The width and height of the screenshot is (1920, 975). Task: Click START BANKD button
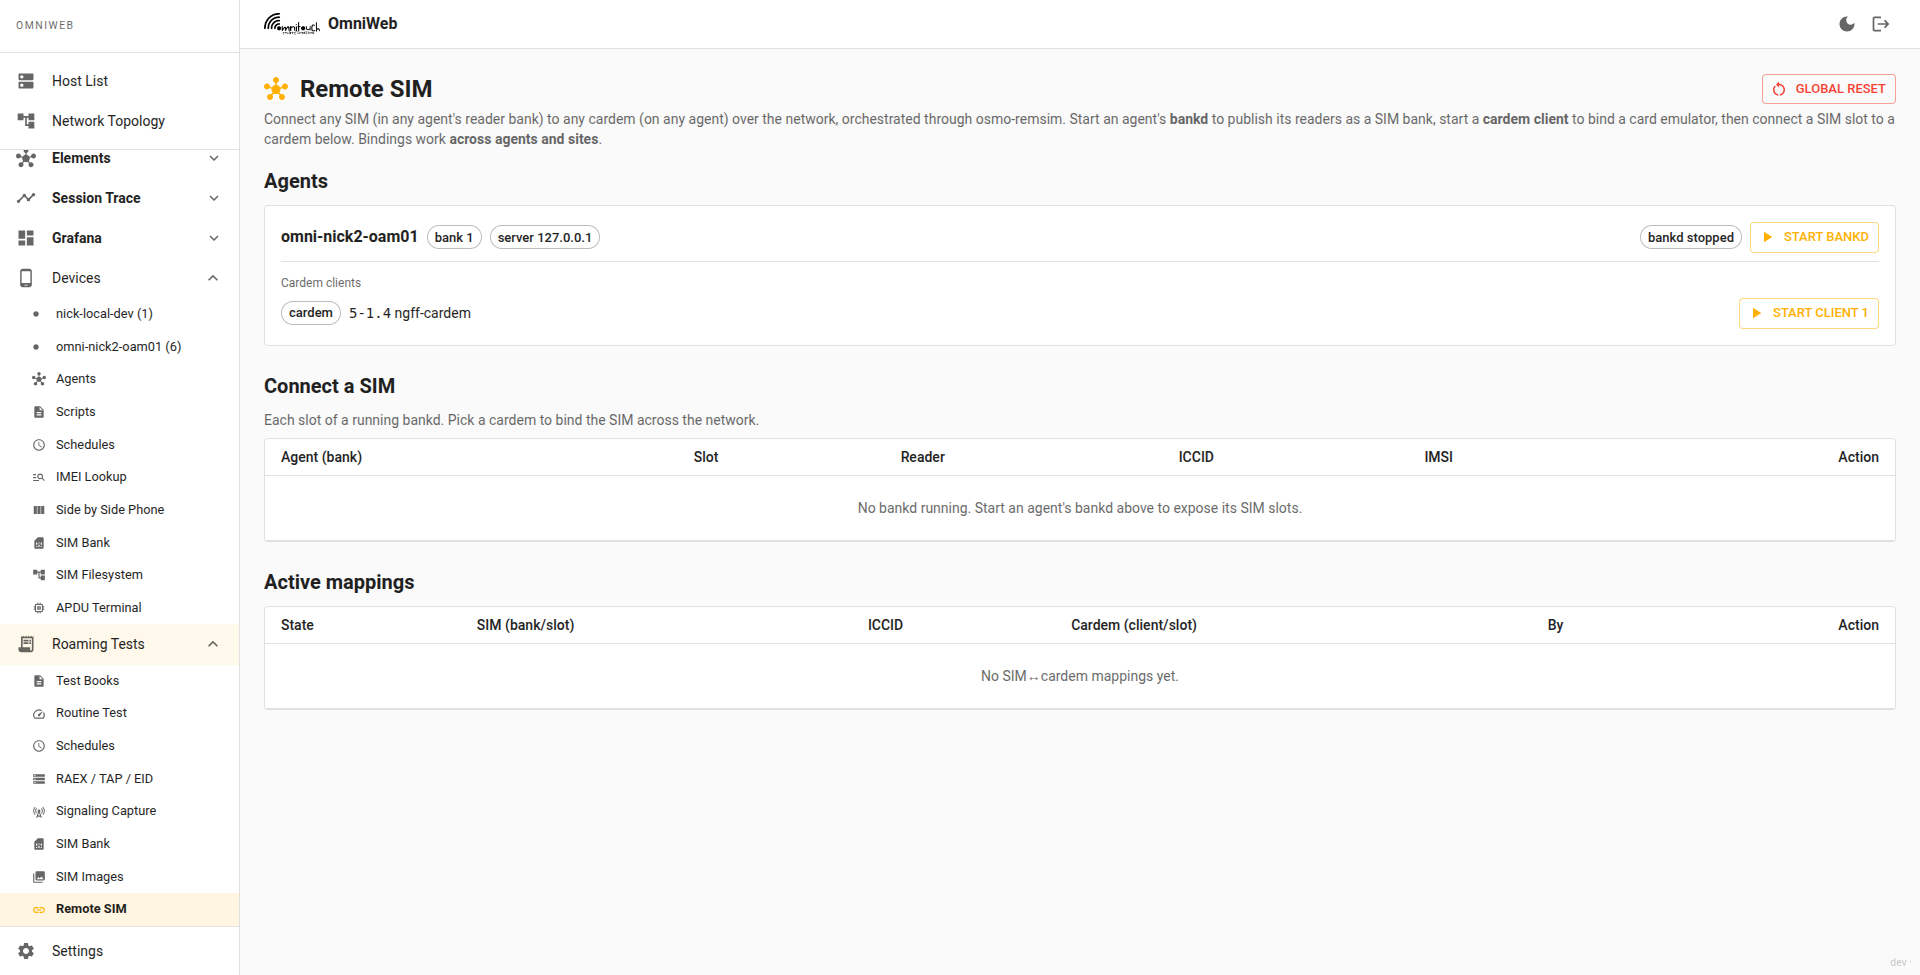[1814, 237]
